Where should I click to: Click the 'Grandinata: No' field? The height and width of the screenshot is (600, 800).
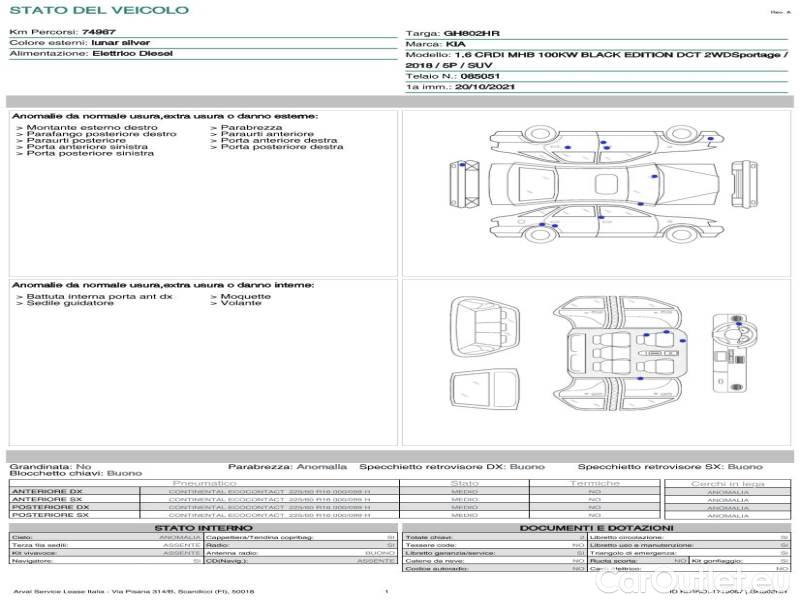click(51, 467)
